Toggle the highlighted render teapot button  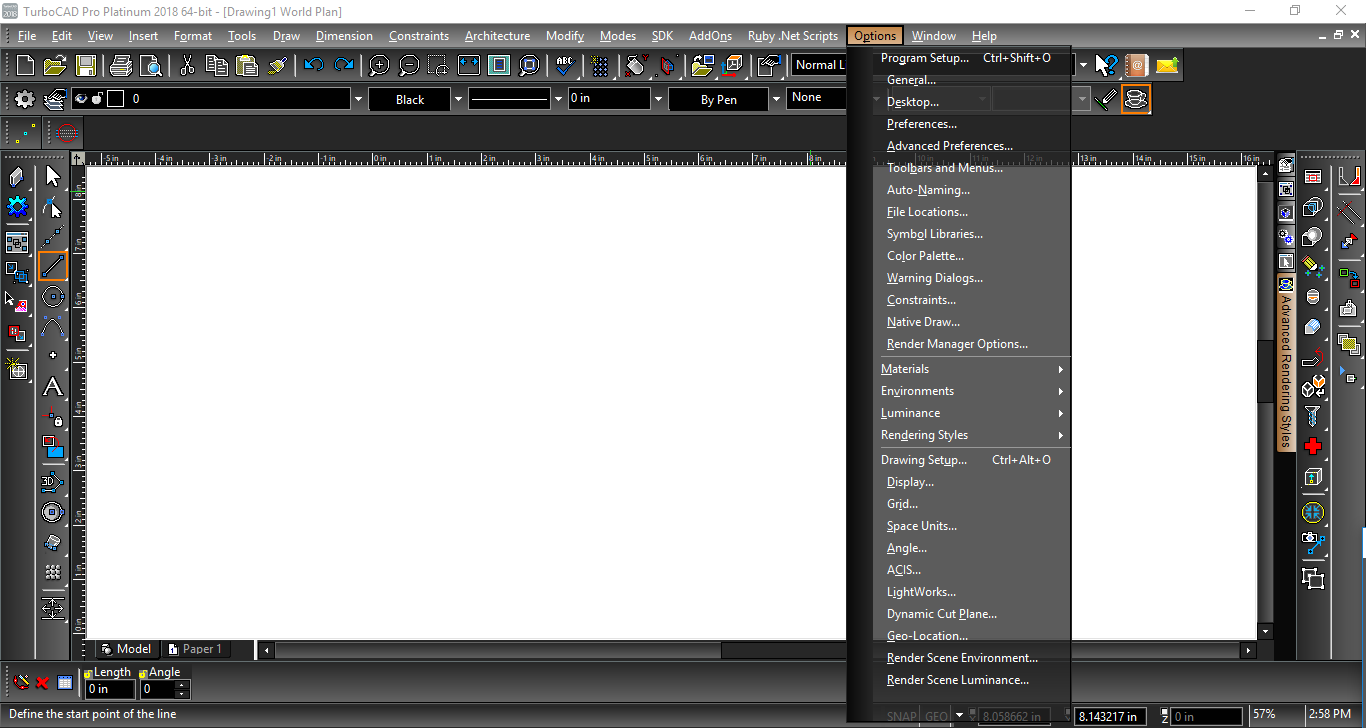point(1136,99)
